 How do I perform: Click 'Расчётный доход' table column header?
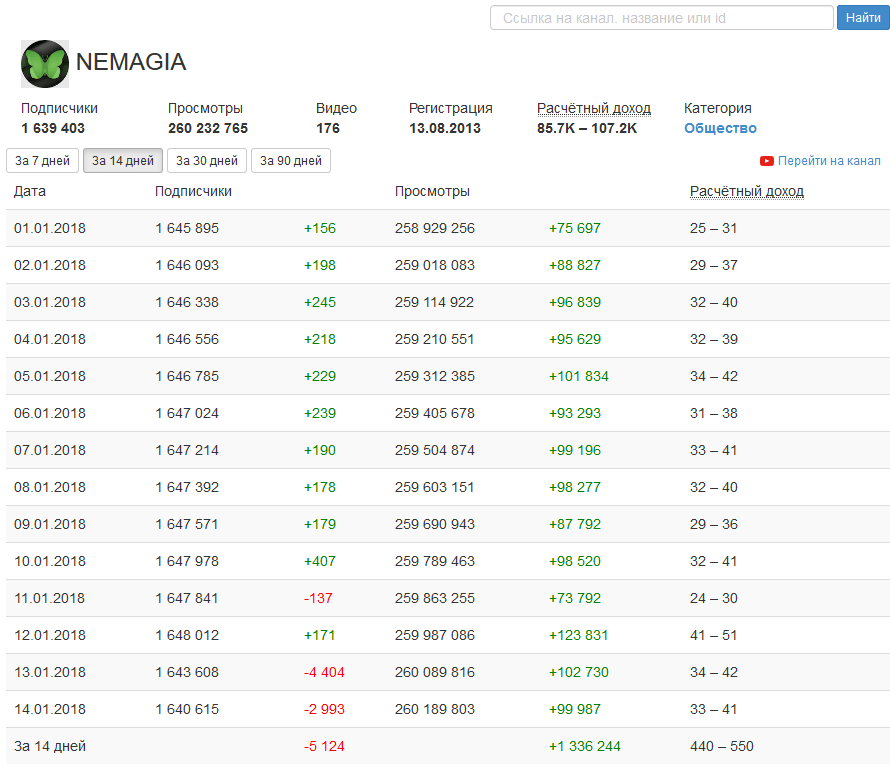click(x=746, y=191)
